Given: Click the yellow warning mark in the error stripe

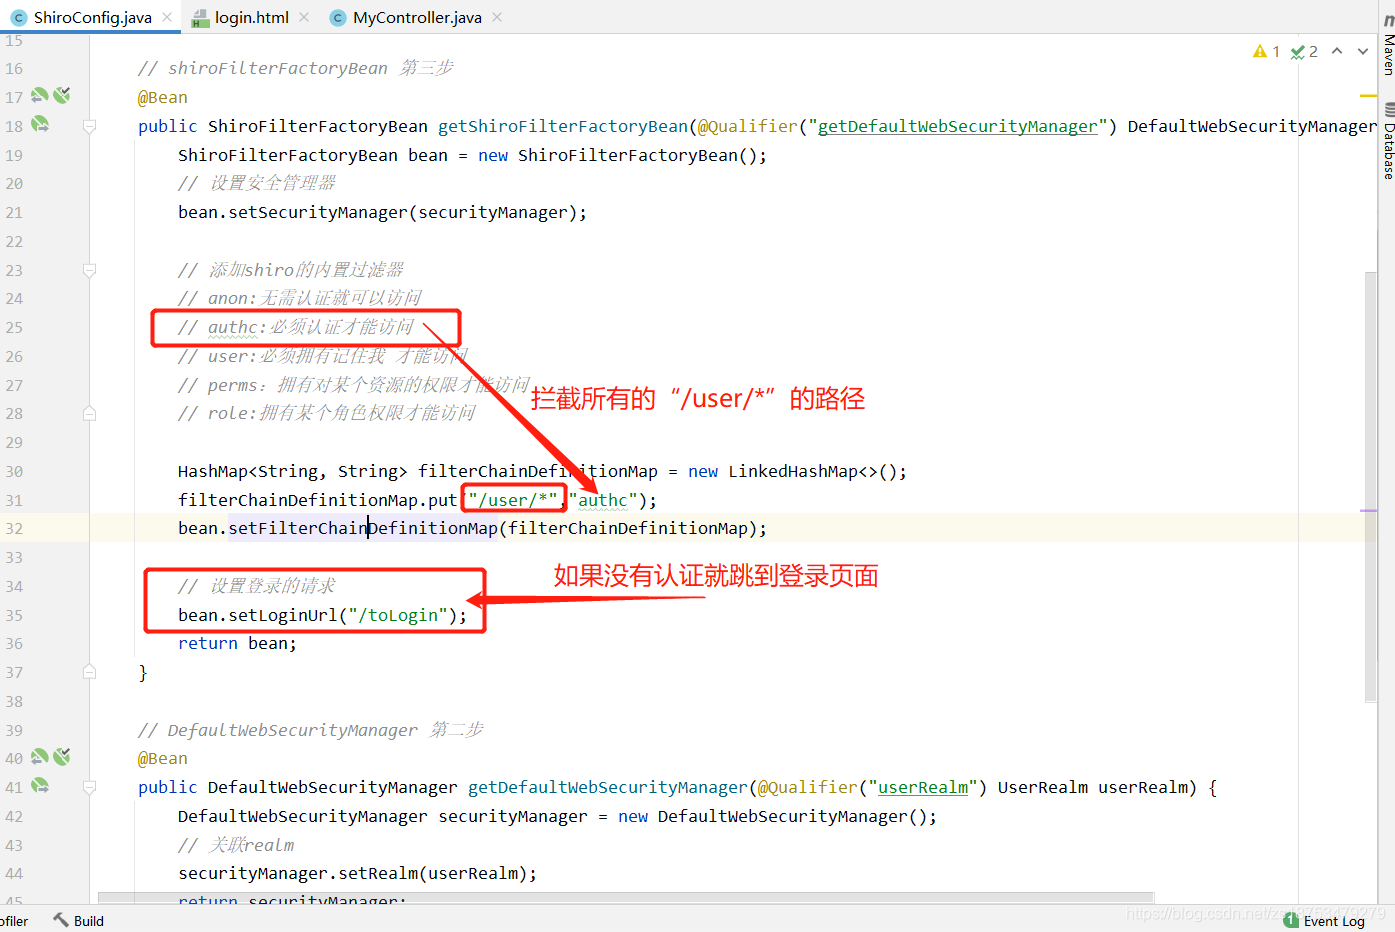Looking at the screenshot, I should [1369, 96].
